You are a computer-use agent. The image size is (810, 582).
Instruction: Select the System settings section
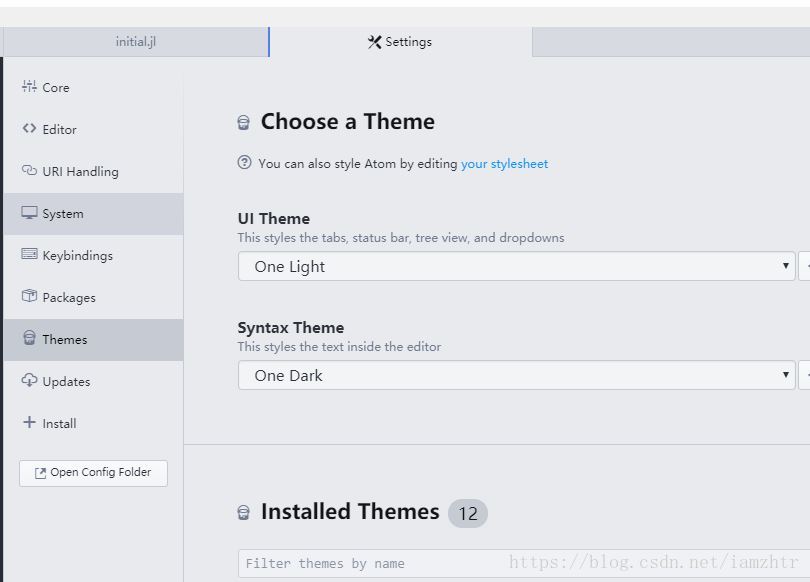tap(94, 214)
